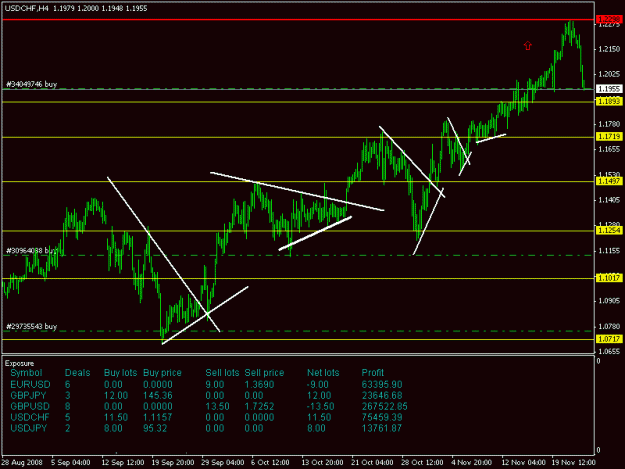Click EURUSD profit value 63395.90
Screen dimensions: 625x469
pos(382,385)
